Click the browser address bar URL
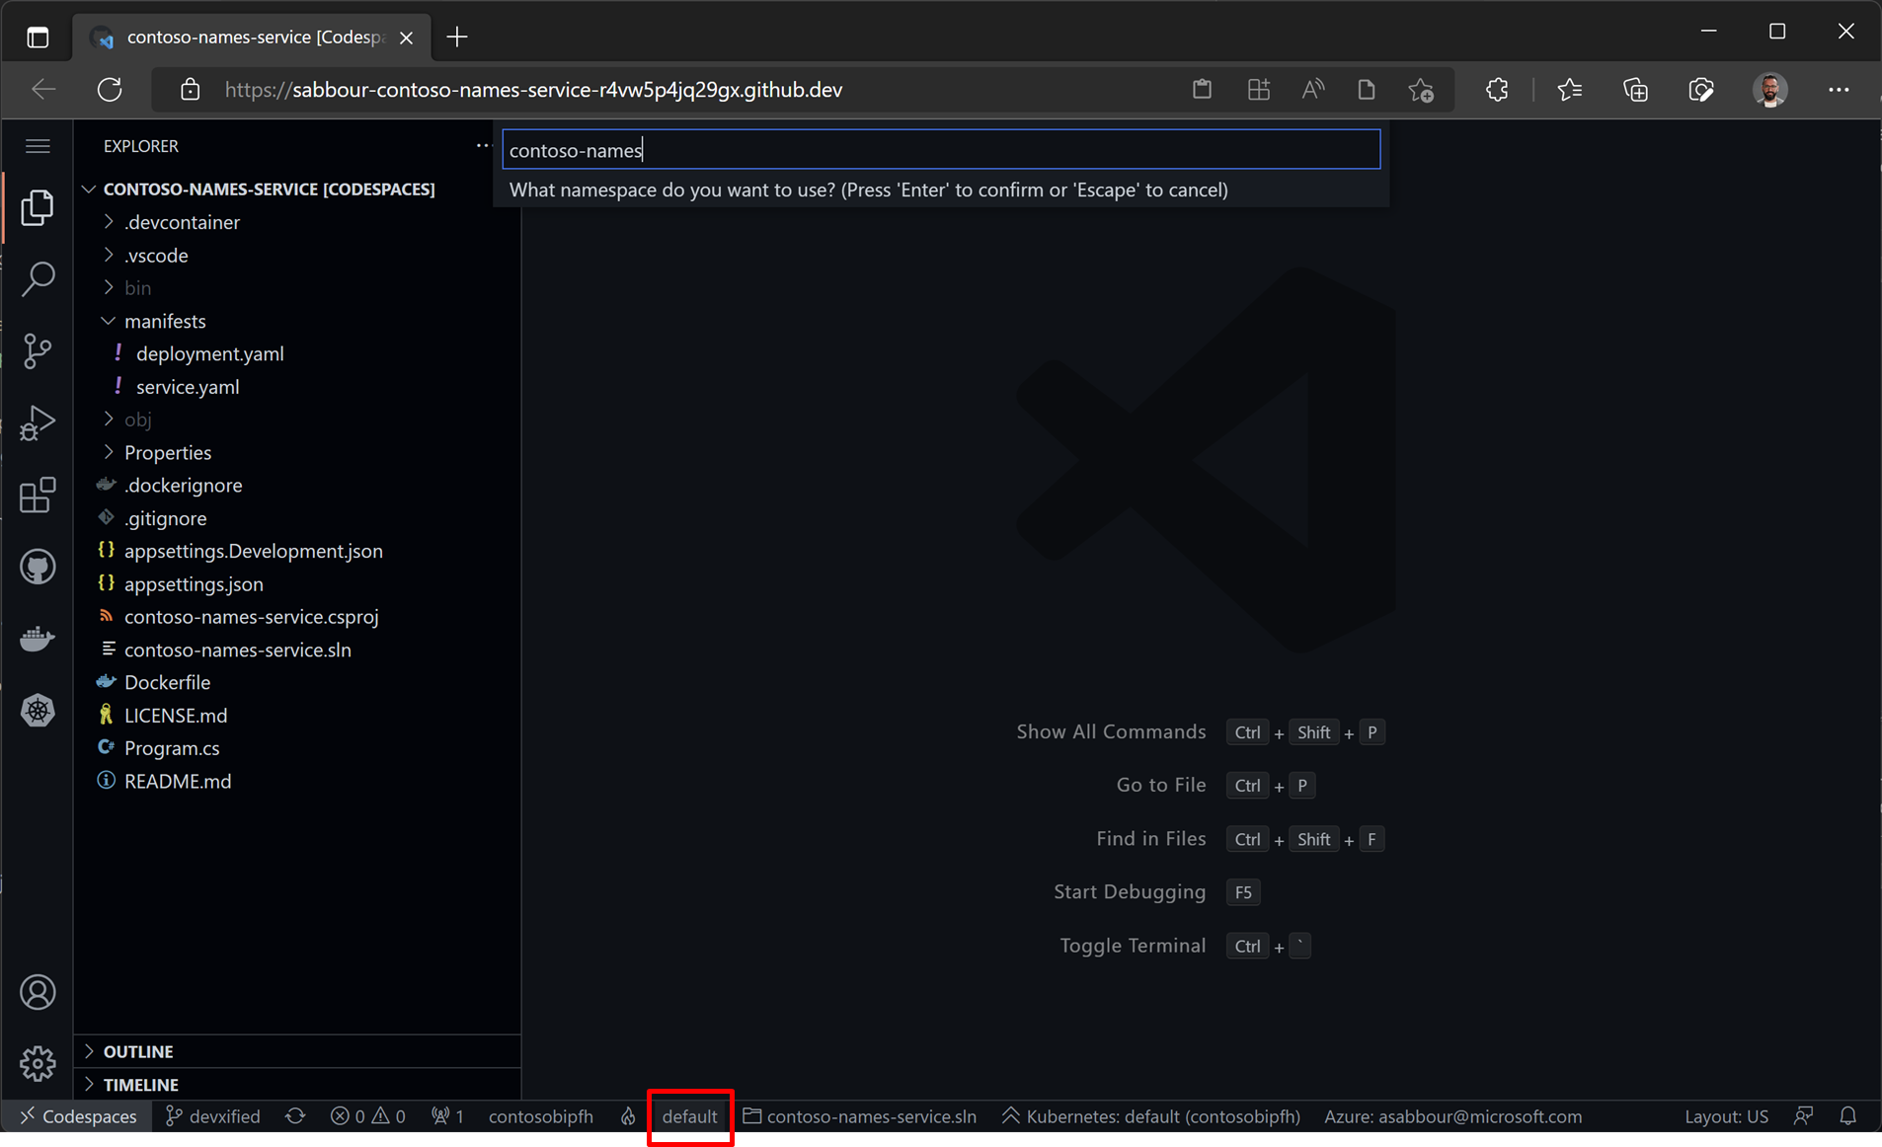The width and height of the screenshot is (1882, 1147). coord(533,90)
